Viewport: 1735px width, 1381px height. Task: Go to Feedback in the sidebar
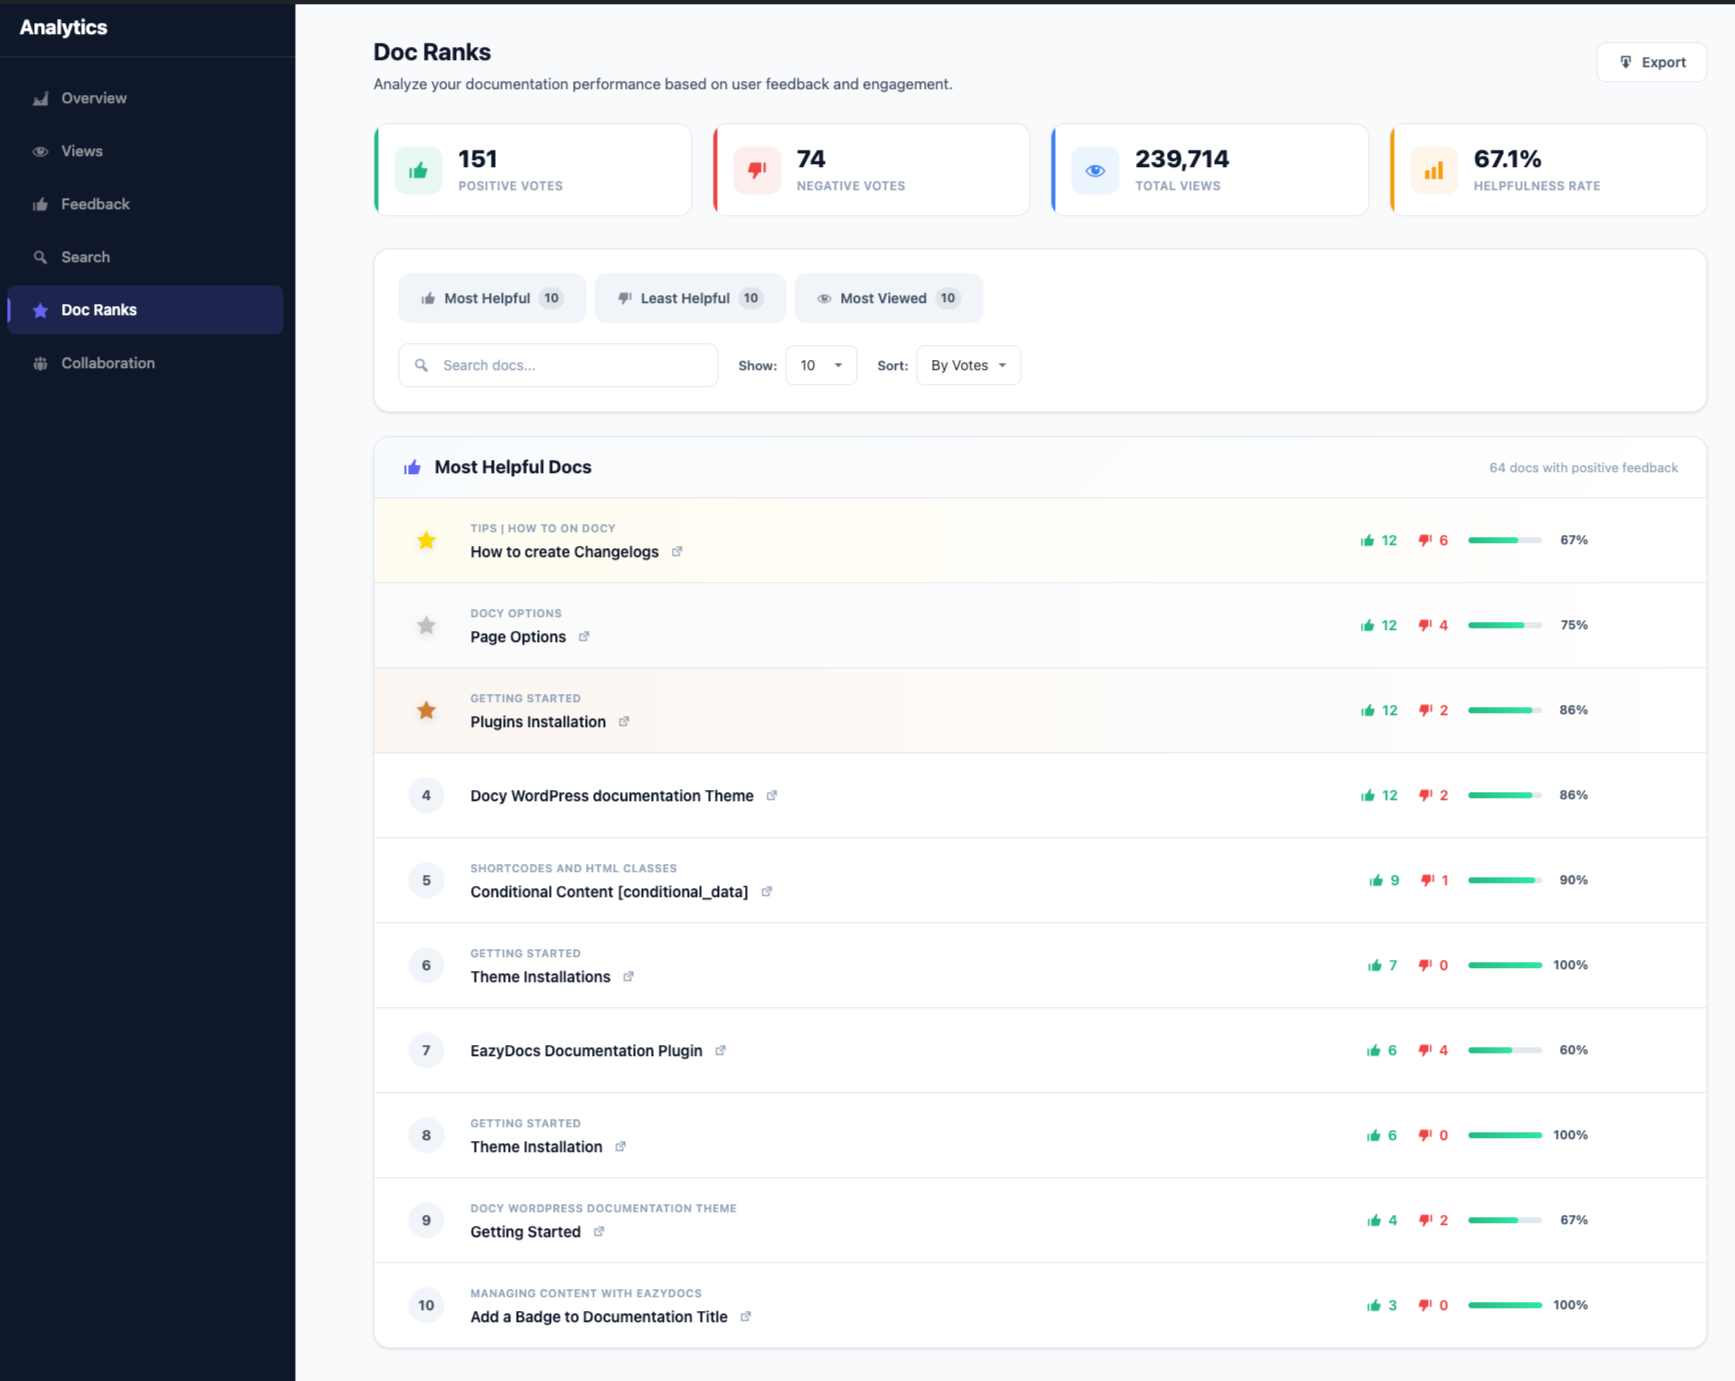pos(95,204)
